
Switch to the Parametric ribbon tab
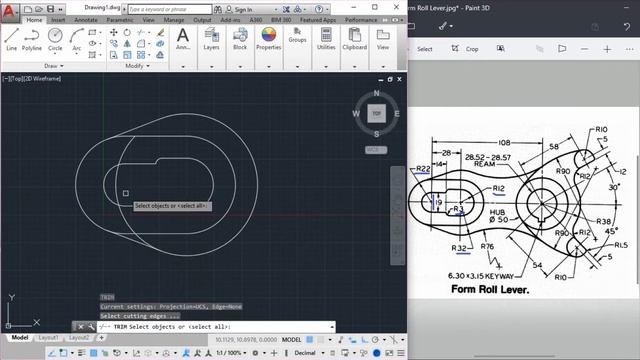tap(120, 20)
